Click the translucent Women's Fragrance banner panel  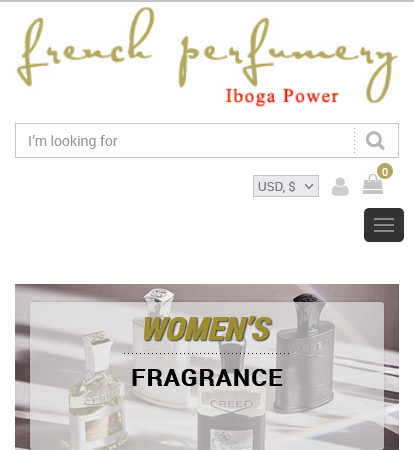207,376
